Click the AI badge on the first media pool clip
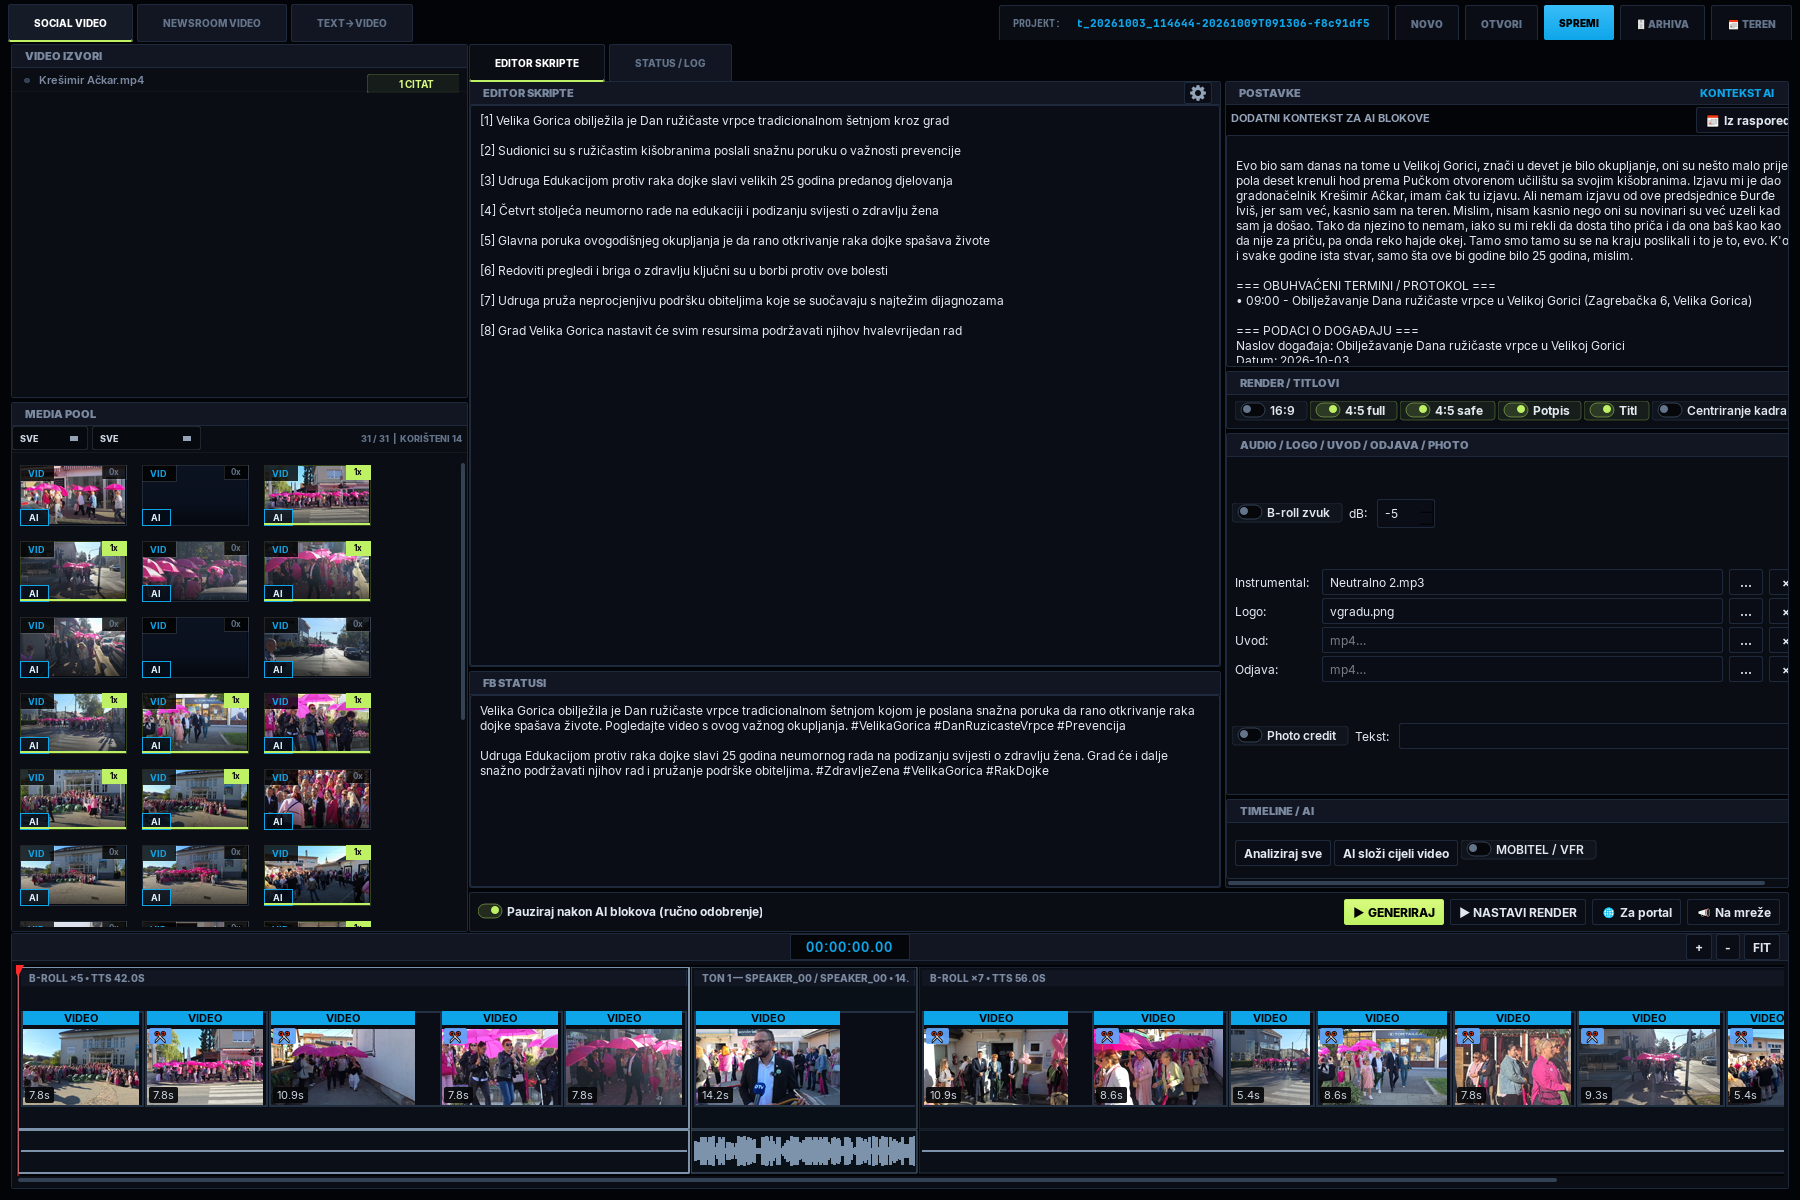Viewport: 1800px width, 1200px height. [34, 517]
